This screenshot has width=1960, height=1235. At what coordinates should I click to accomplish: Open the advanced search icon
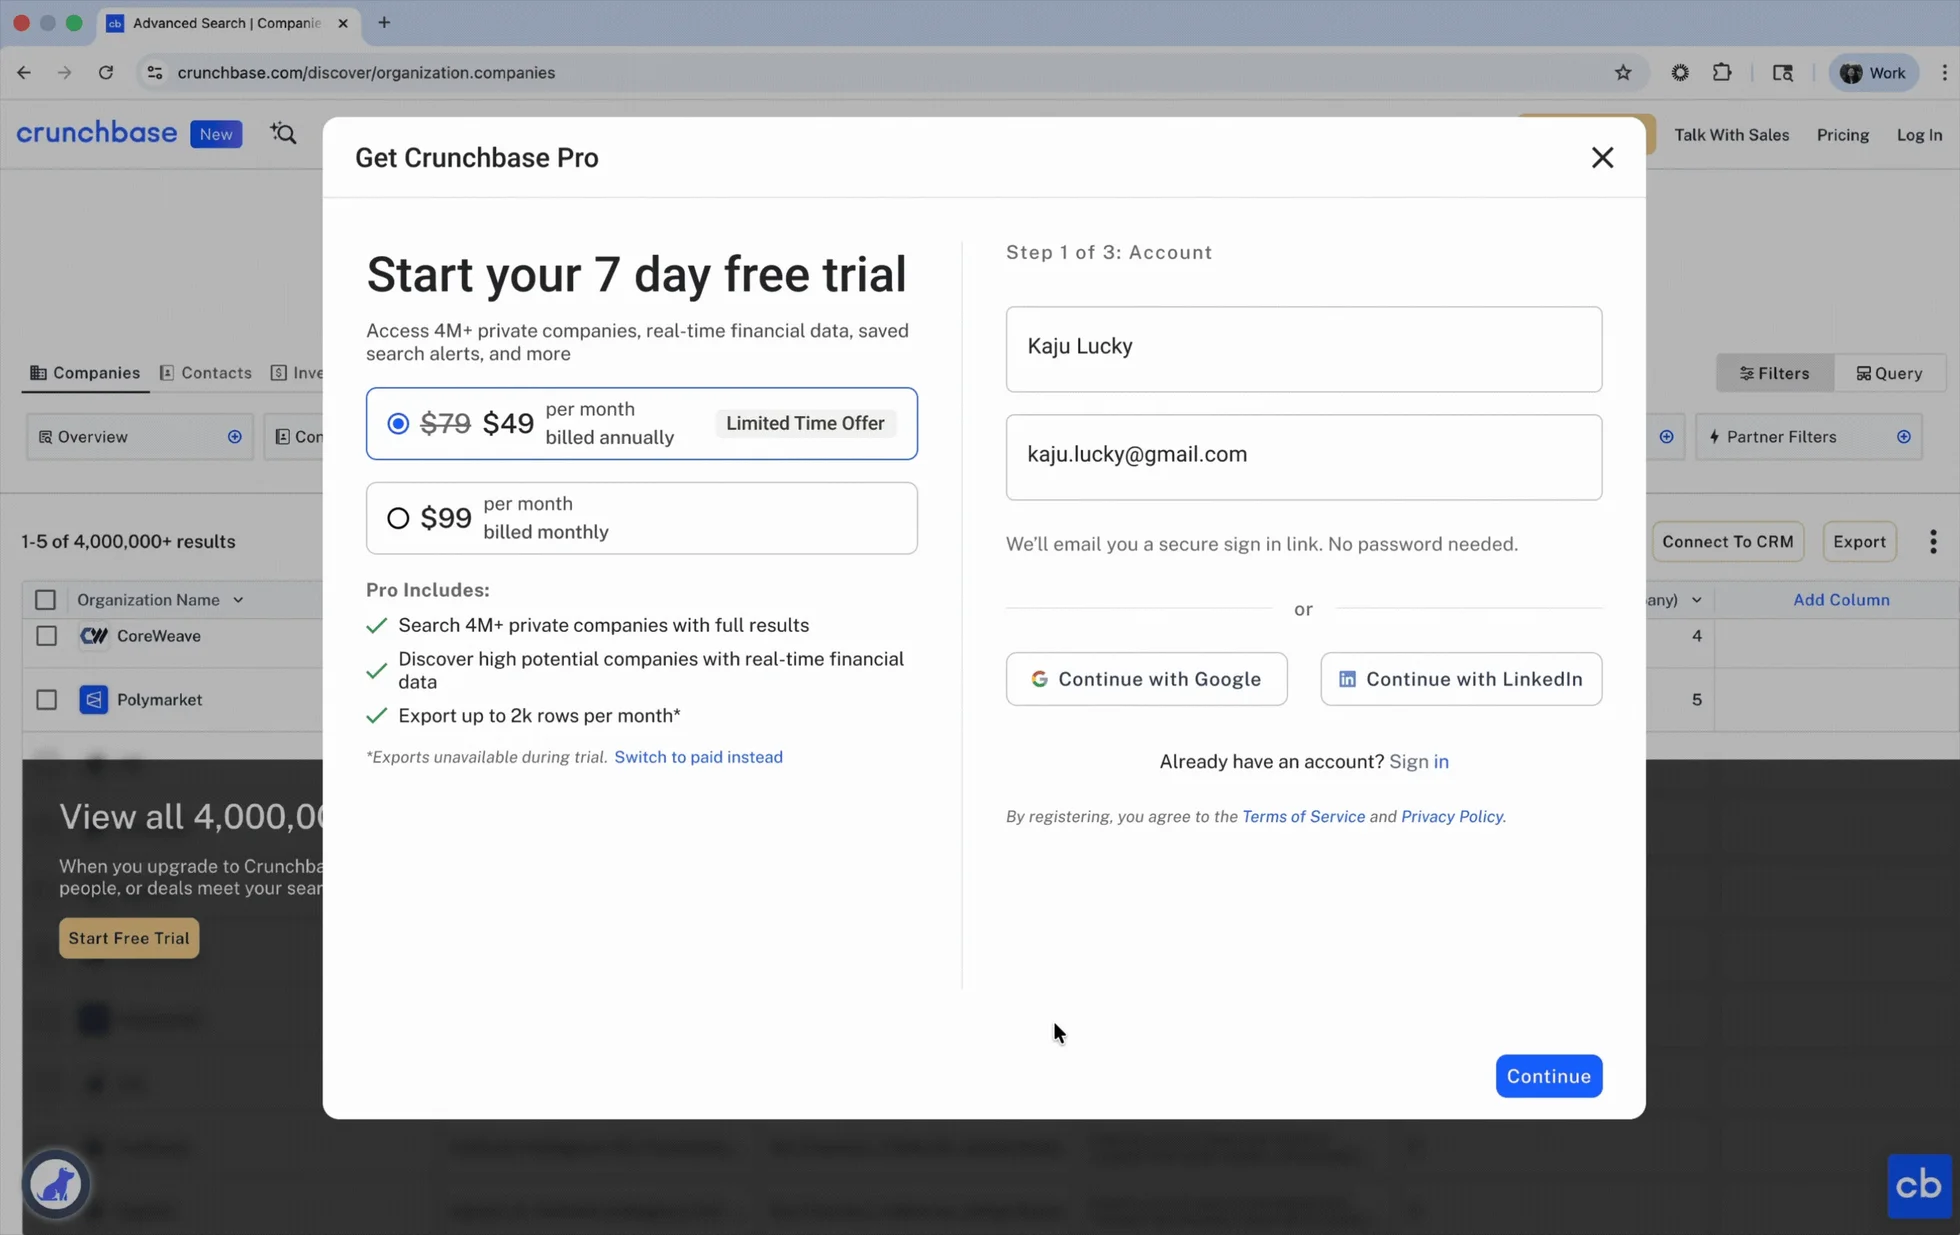coord(283,133)
